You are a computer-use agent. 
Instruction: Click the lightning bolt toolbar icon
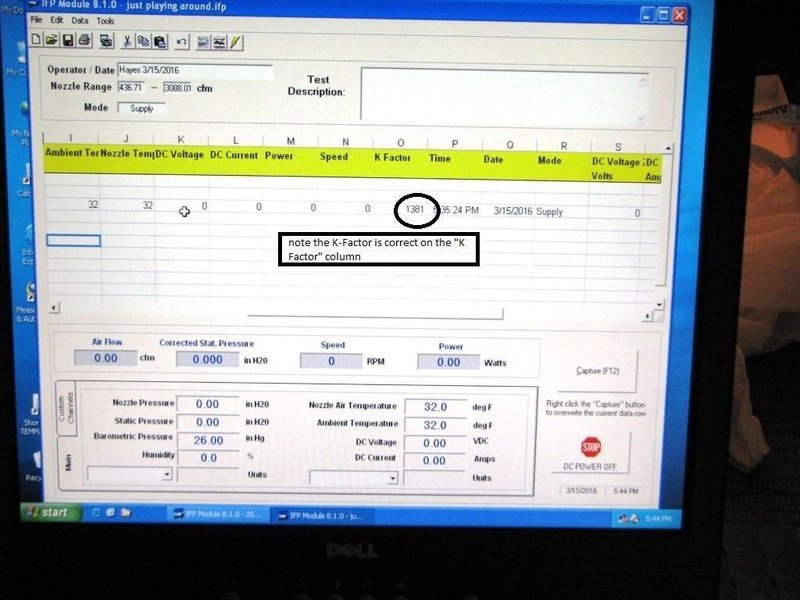click(235, 42)
